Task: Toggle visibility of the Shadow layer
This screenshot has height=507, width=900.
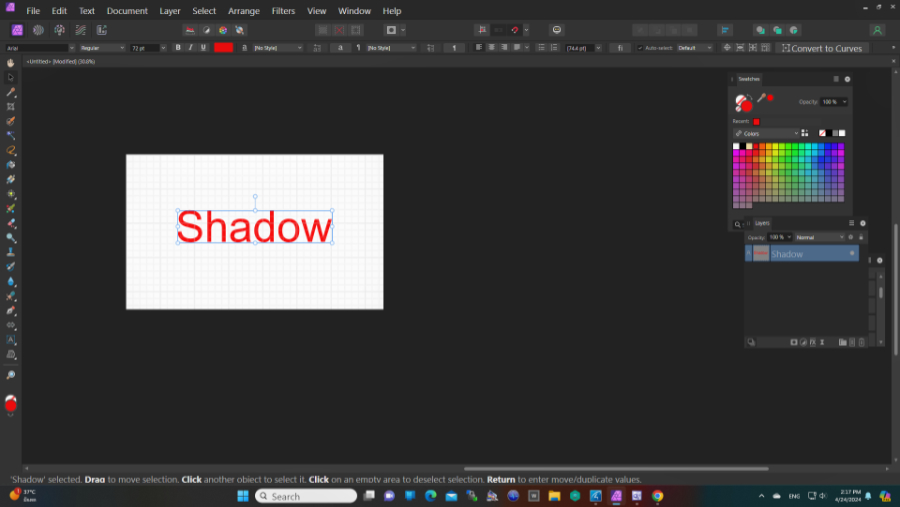Action: click(852, 254)
